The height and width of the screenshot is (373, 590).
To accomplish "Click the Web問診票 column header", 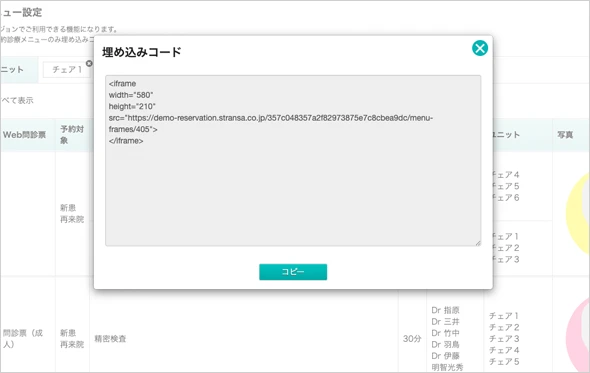I will coord(24,135).
